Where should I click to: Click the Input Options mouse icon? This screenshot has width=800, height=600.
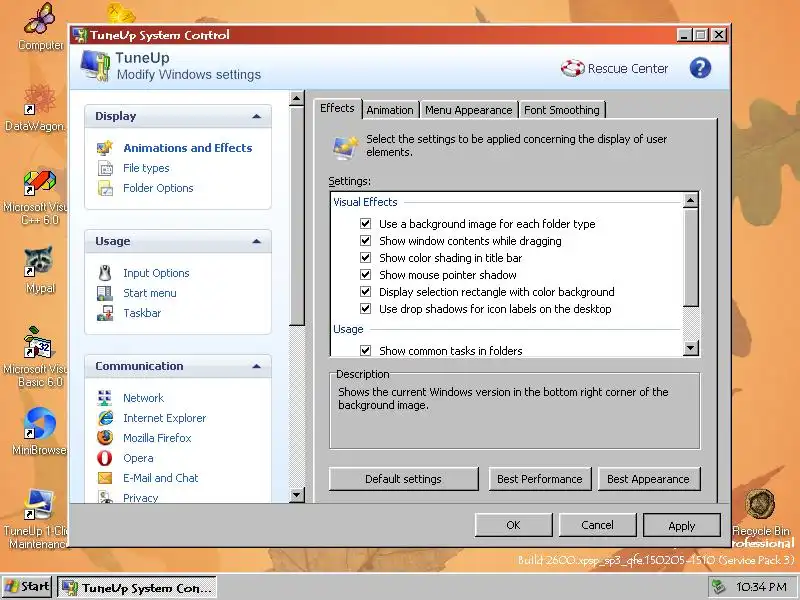[x=105, y=273]
